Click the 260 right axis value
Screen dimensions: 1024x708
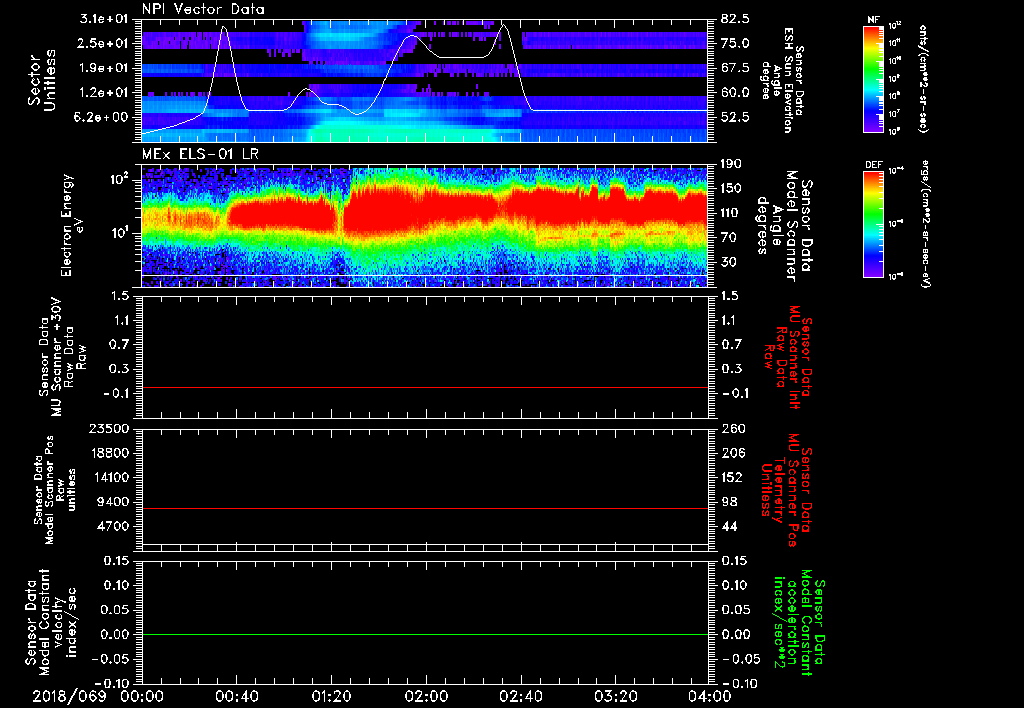(x=731, y=428)
